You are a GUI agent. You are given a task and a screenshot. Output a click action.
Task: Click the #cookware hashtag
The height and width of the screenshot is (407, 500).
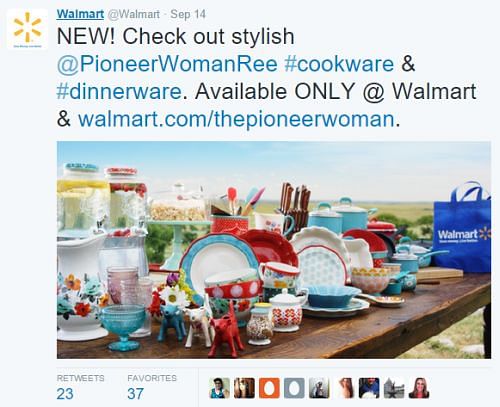[339, 64]
